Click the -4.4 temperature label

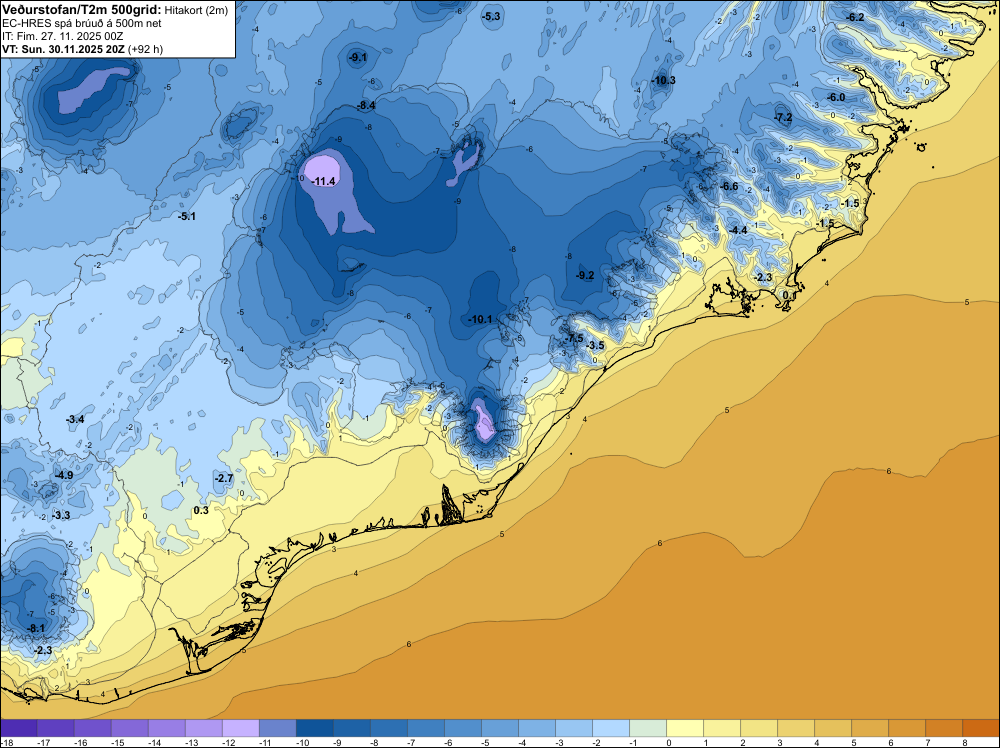point(739,230)
